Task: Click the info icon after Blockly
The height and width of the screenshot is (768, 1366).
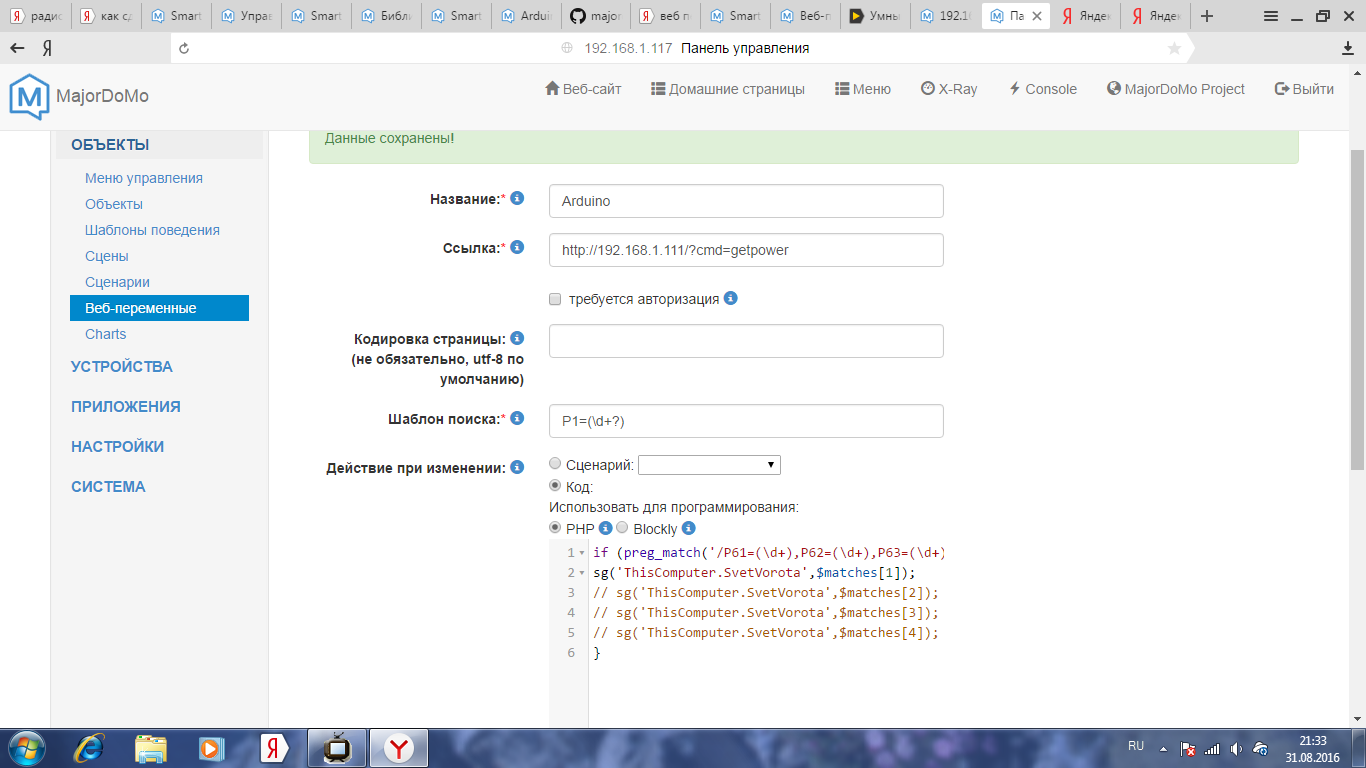Action: pyautogui.click(x=688, y=528)
